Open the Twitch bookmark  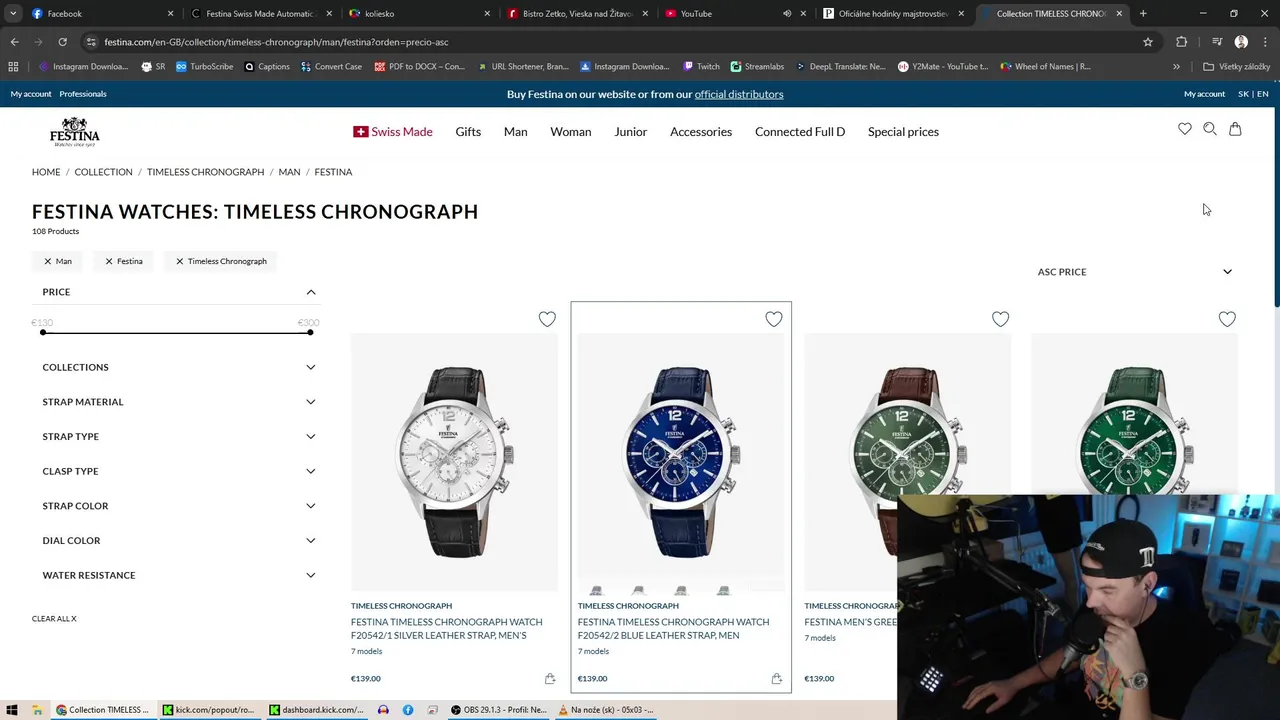pos(701,67)
